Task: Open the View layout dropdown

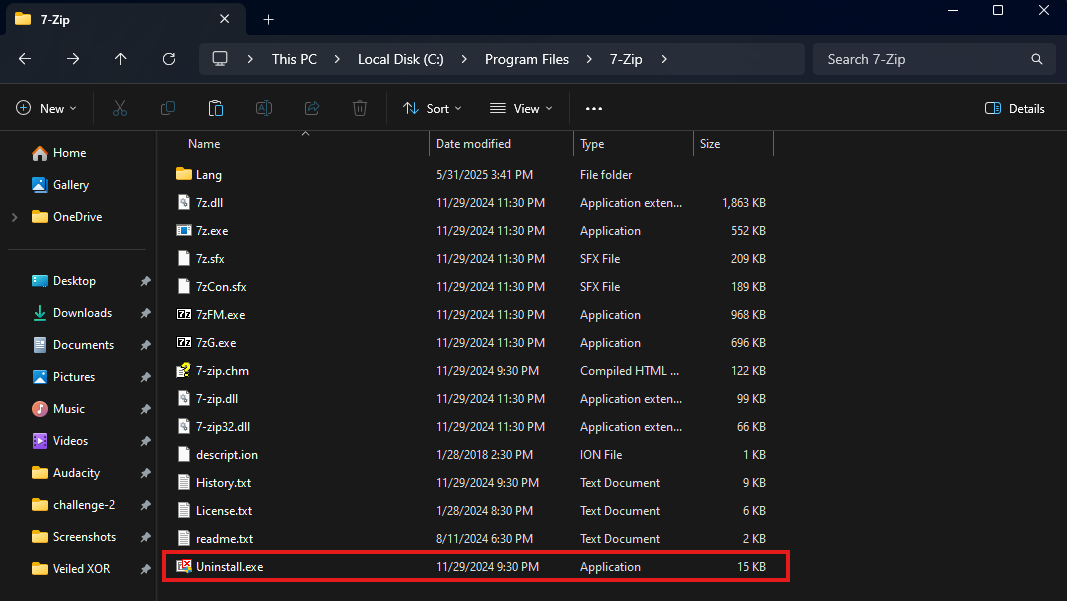Action: (521, 108)
